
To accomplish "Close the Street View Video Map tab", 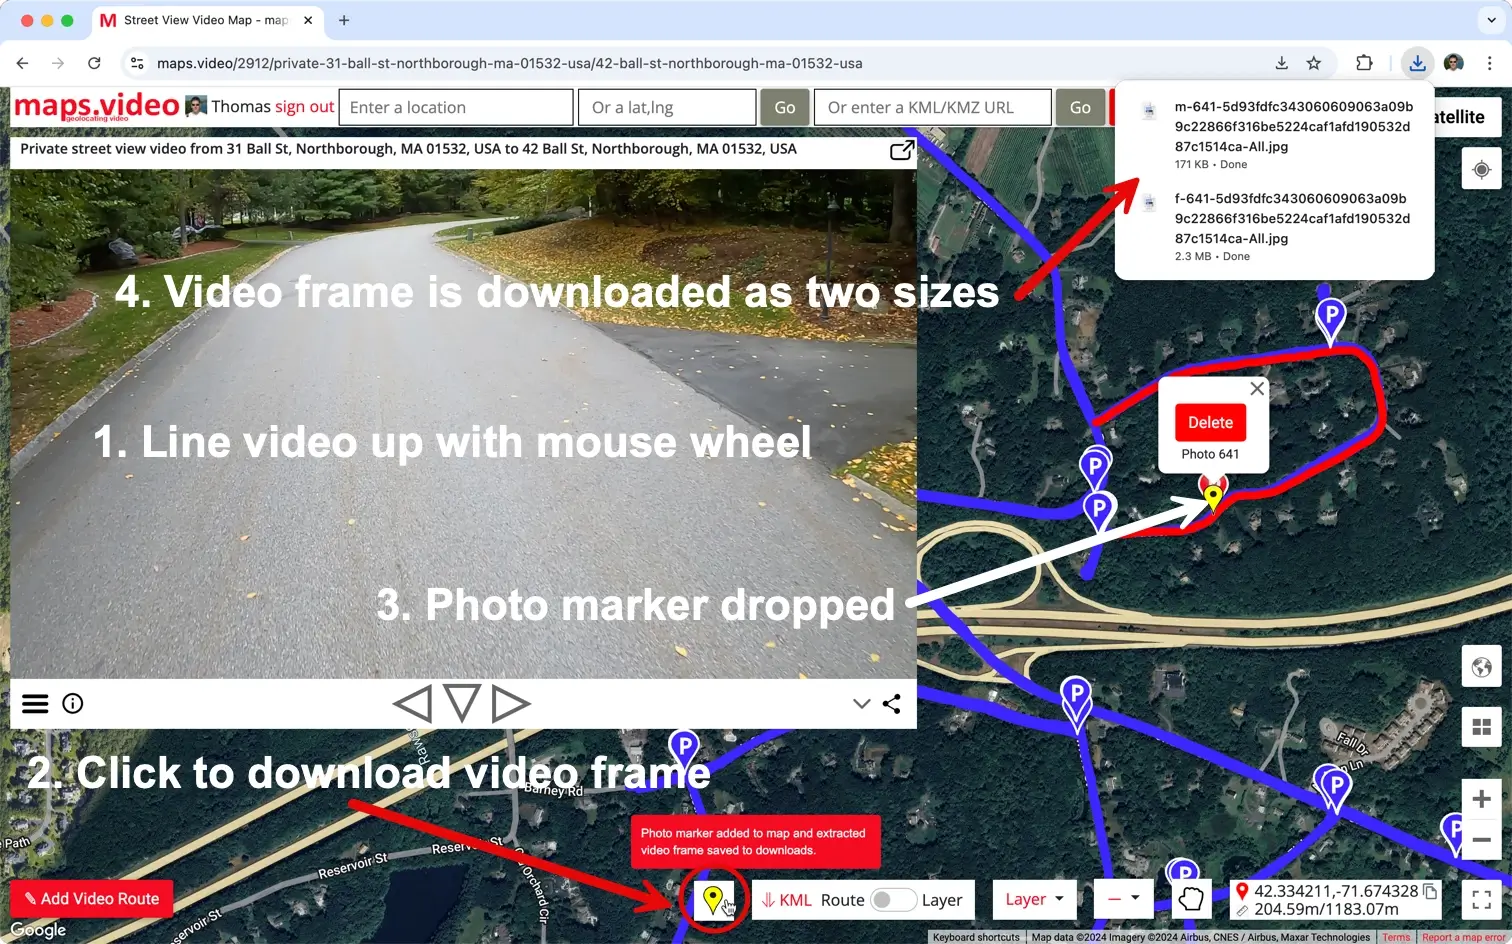I will pyautogui.click(x=308, y=20).
